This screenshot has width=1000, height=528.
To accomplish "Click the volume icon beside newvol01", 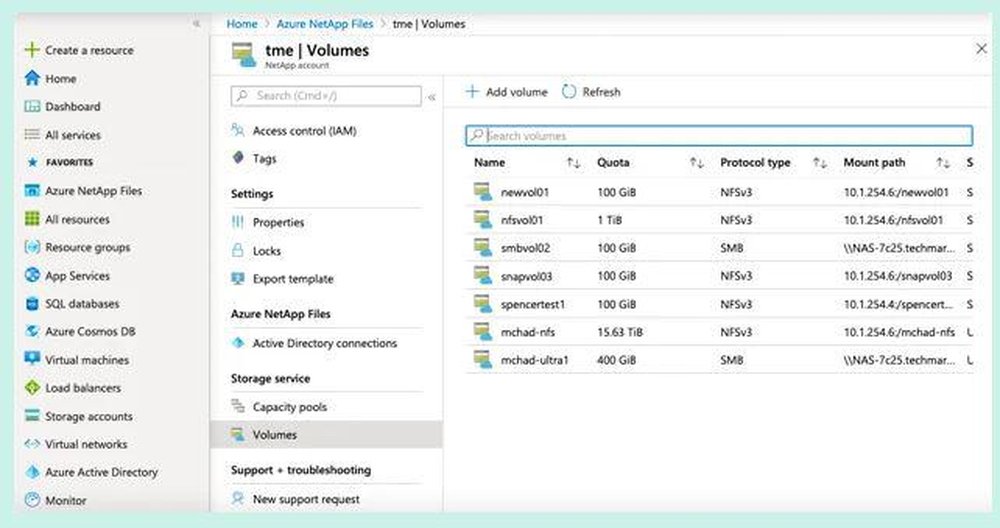I will (x=483, y=191).
